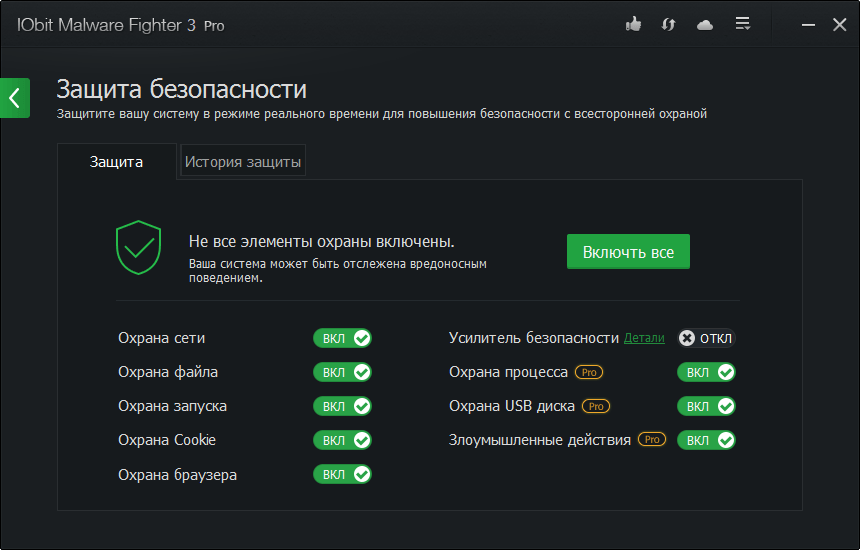Click the green shield status icon
This screenshot has width=860, height=550.
138,248
